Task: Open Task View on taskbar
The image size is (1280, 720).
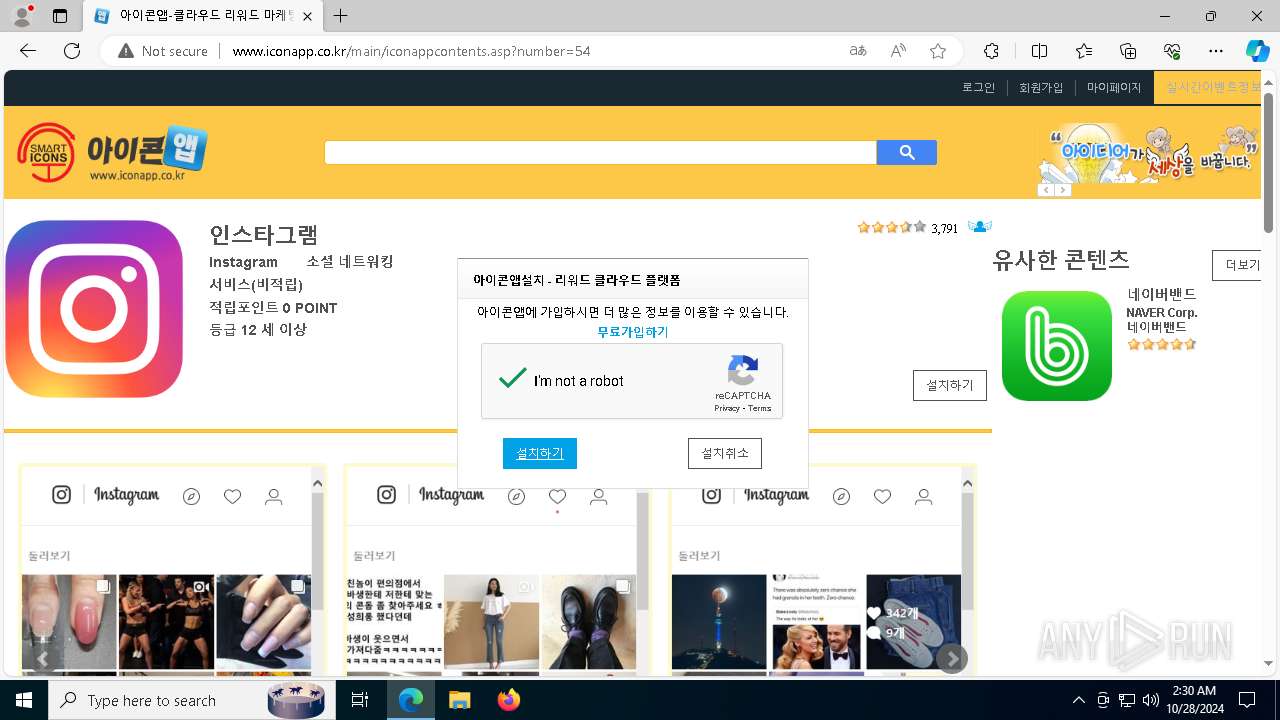Action: pos(360,700)
